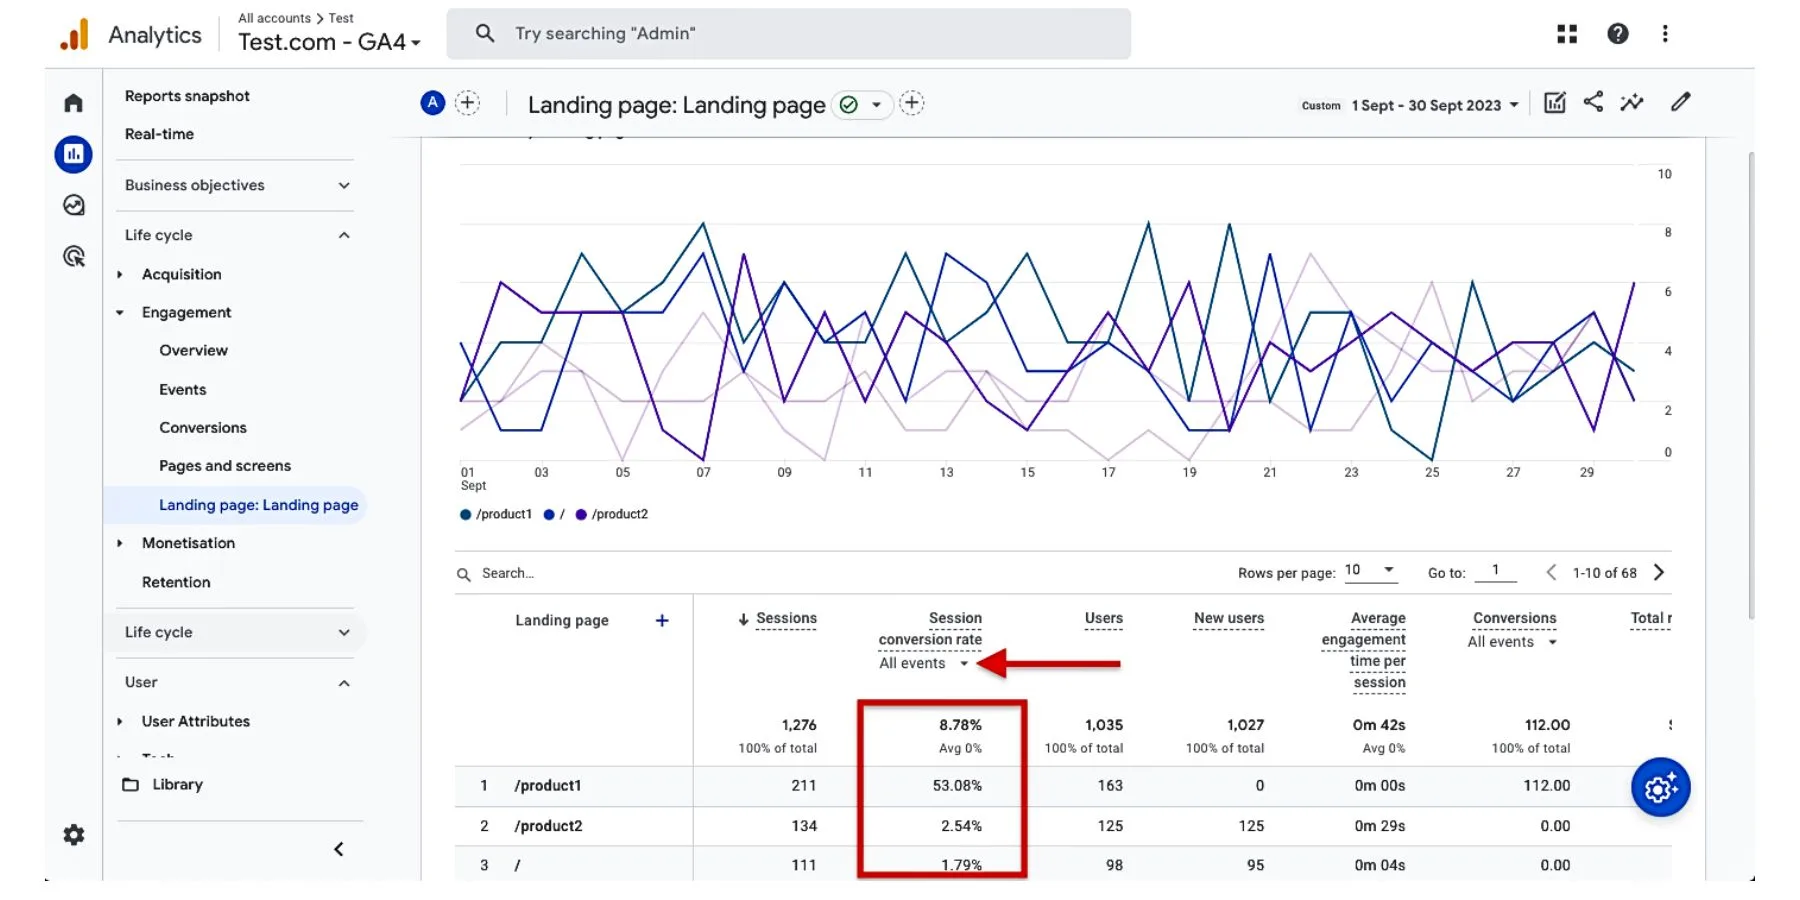Select the Conversions report under Engagement
The height and width of the screenshot is (900, 1800).
tap(203, 427)
